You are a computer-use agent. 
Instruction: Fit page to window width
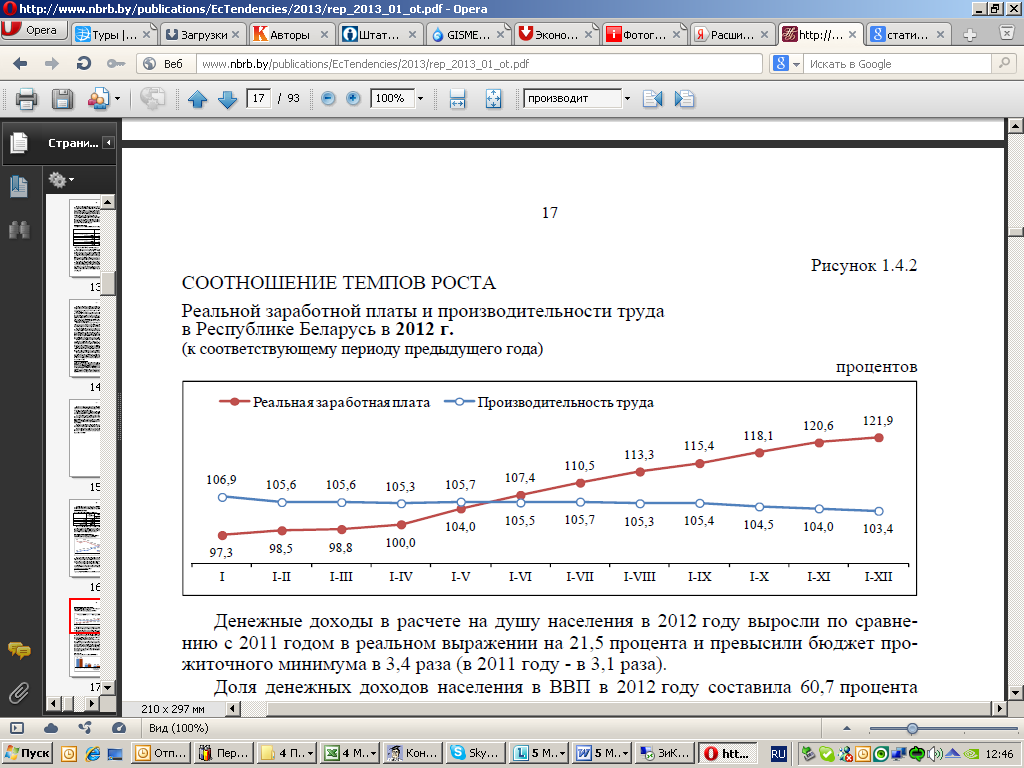click(x=457, y=99)
